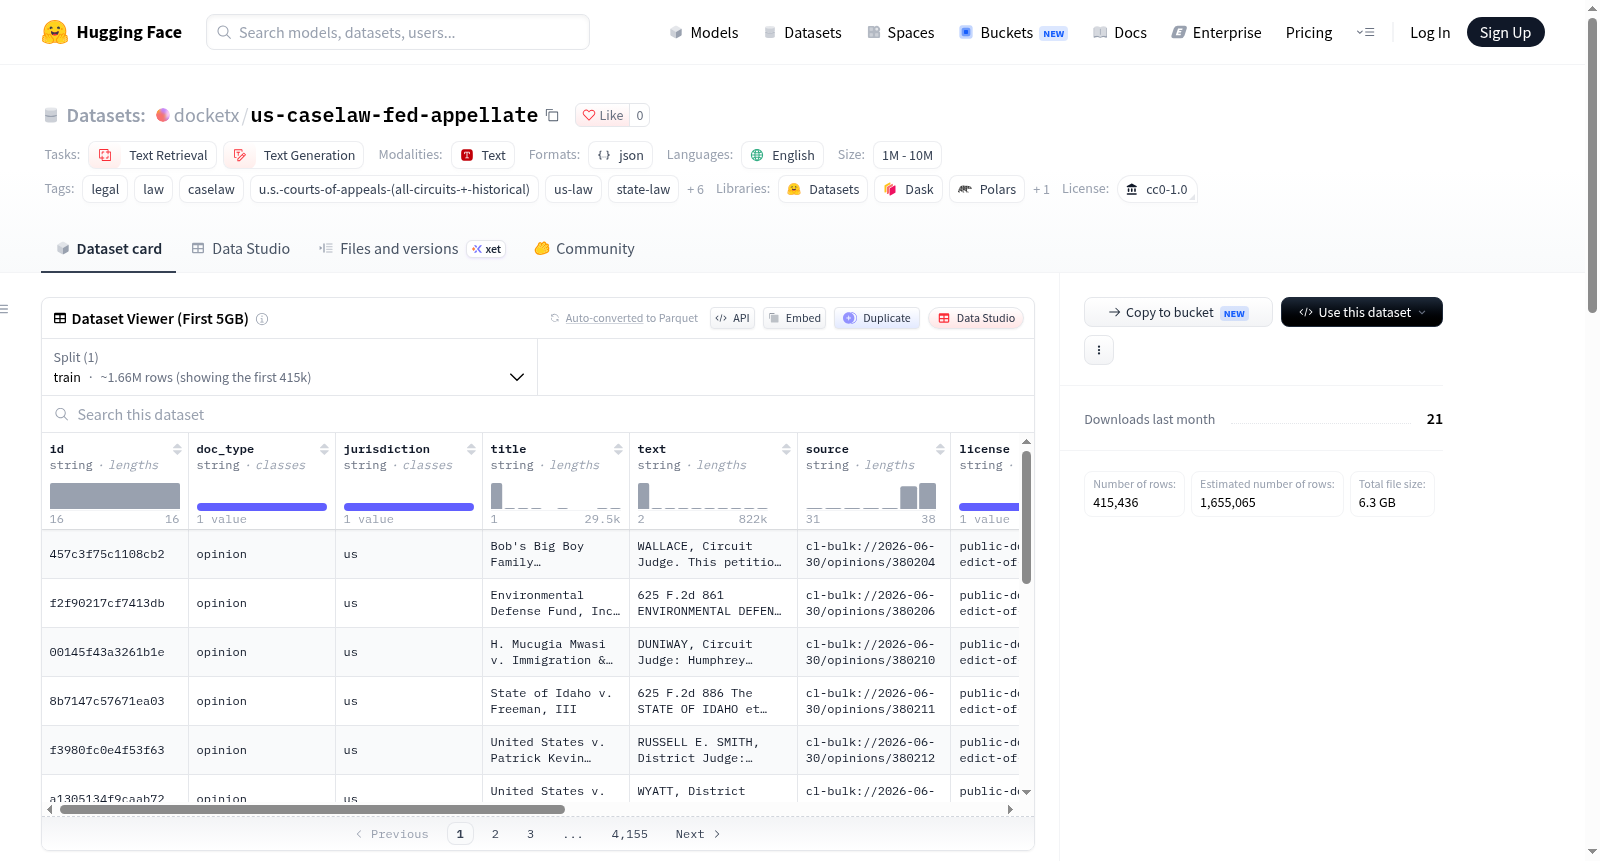This screenshot has width=1600, height=861.
Task: Sort by the title column arrows
Action: coord(618,449)
